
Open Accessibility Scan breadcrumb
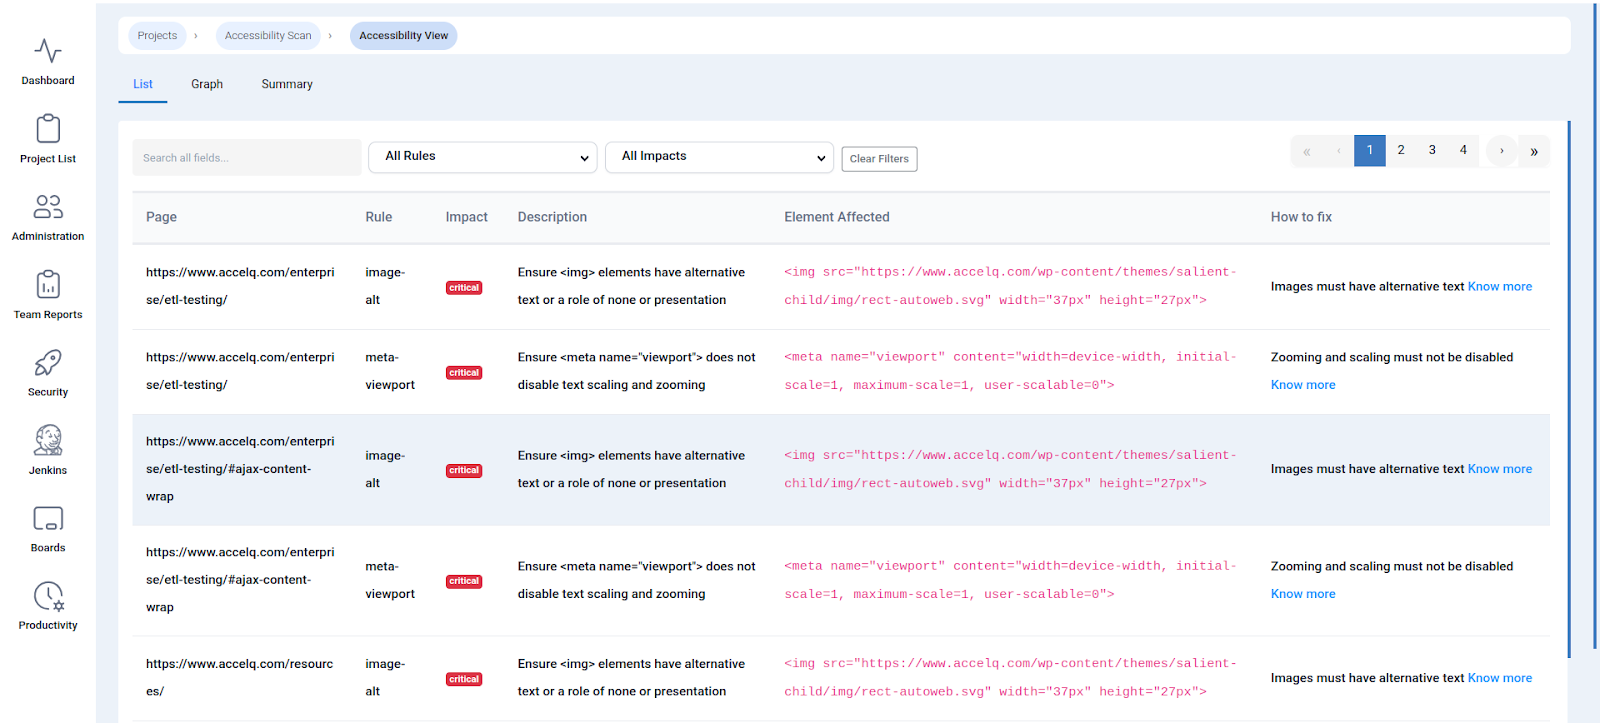tap(268, 36)
